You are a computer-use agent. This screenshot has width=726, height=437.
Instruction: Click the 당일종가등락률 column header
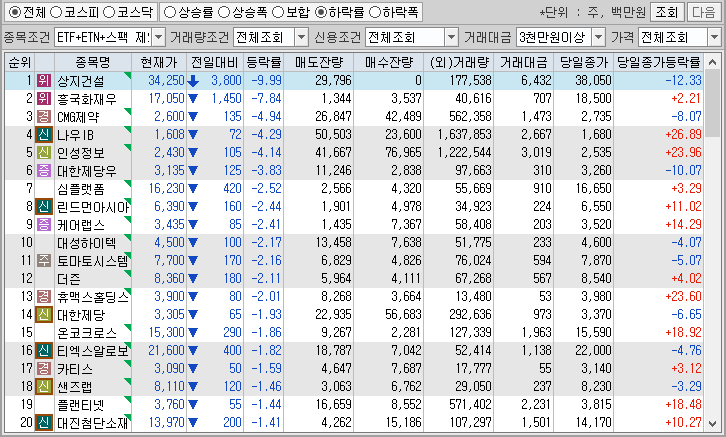tap(658, 62)
